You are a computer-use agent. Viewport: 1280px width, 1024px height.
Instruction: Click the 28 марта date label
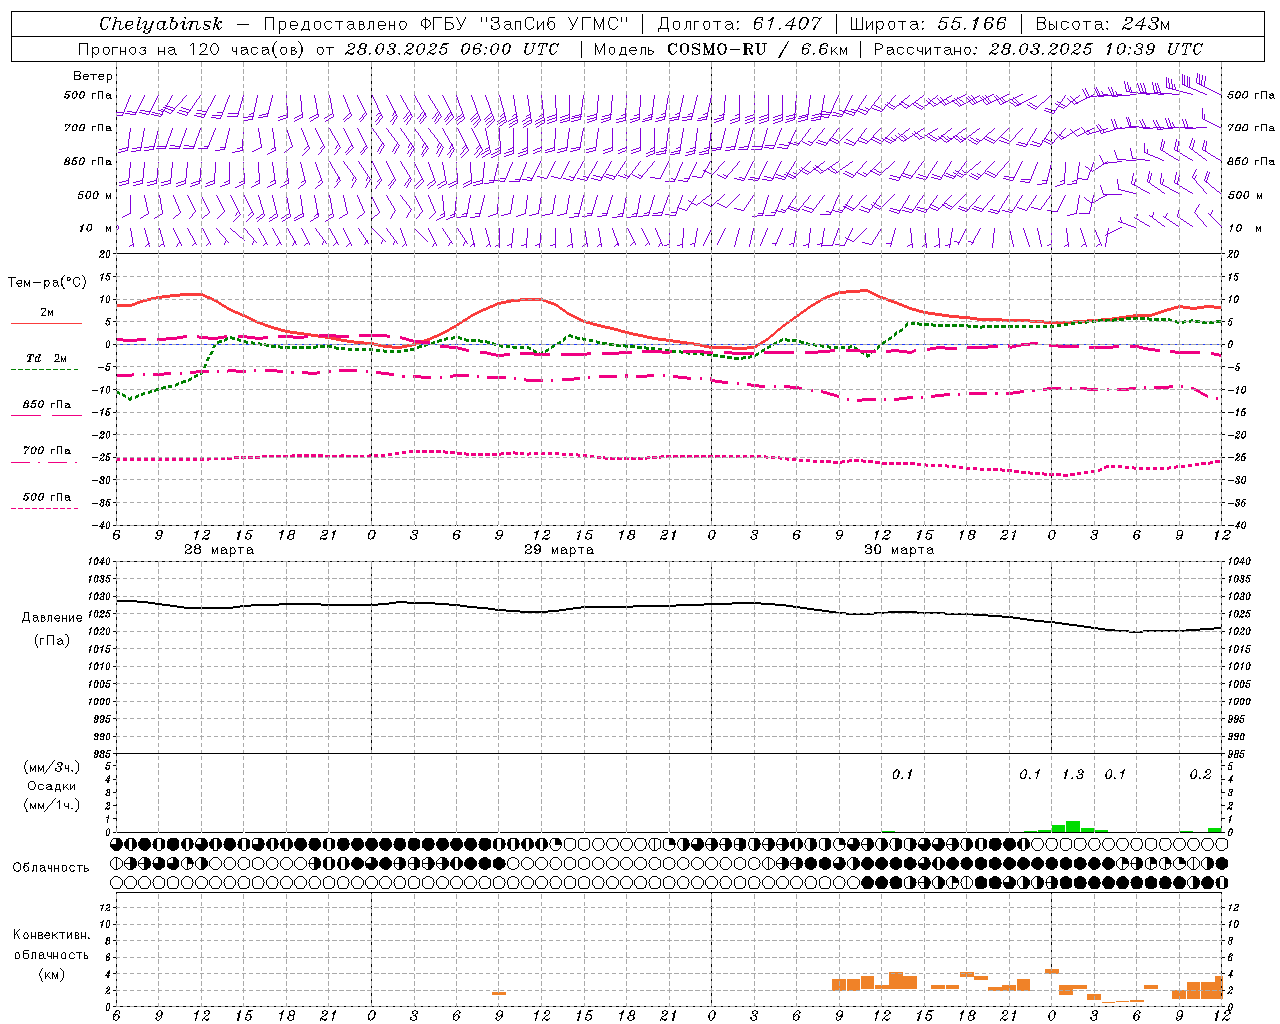tap(219, 550)
